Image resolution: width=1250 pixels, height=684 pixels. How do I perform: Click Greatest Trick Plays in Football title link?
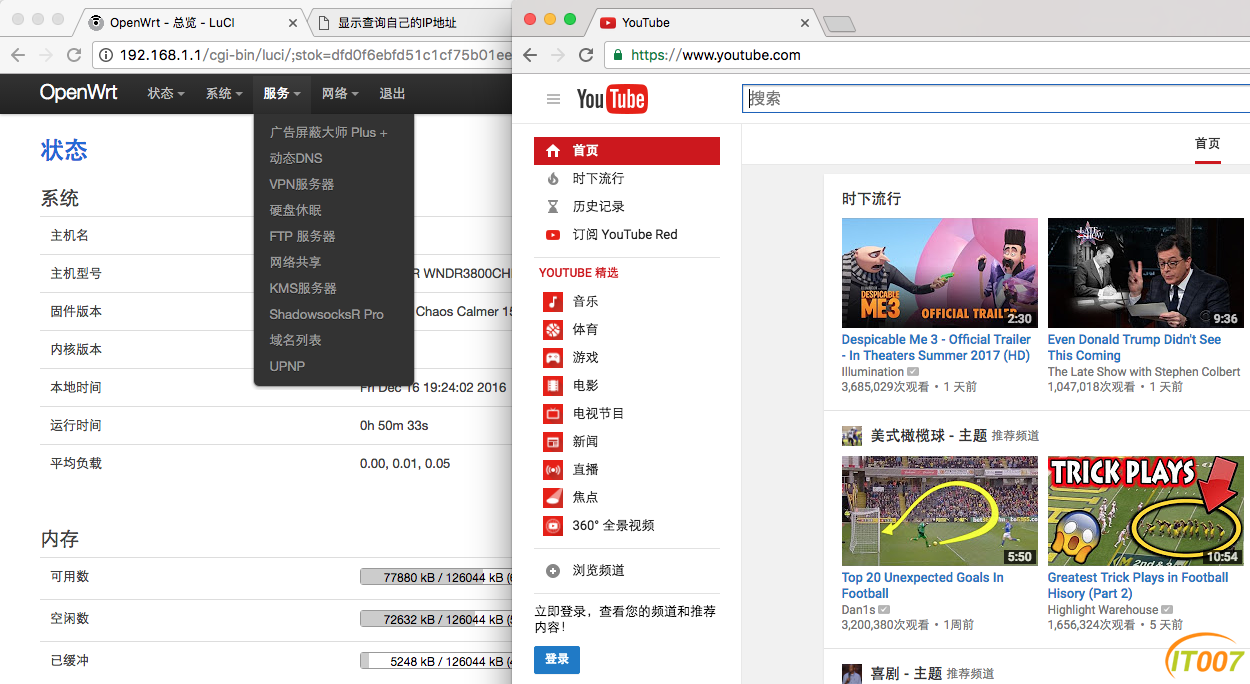coord(1138,585)
